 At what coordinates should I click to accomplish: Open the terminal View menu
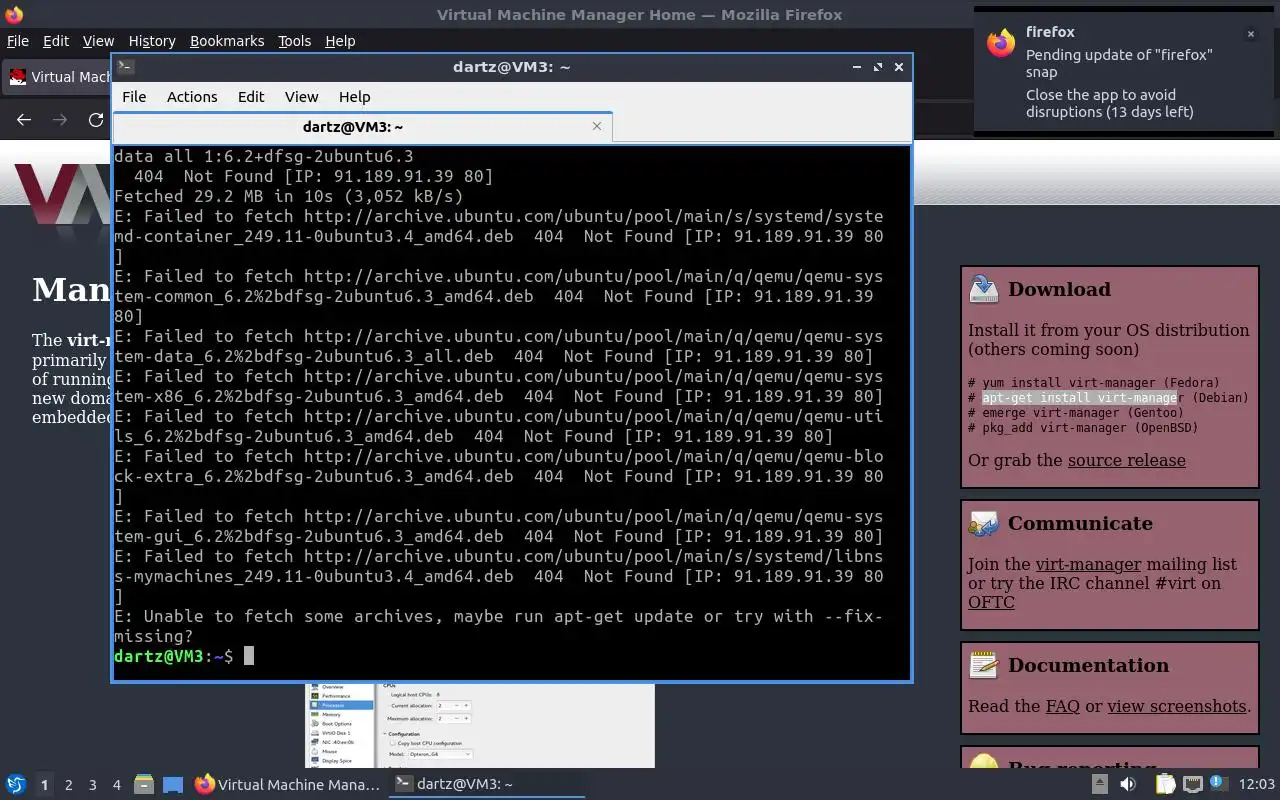click(301, 97)
